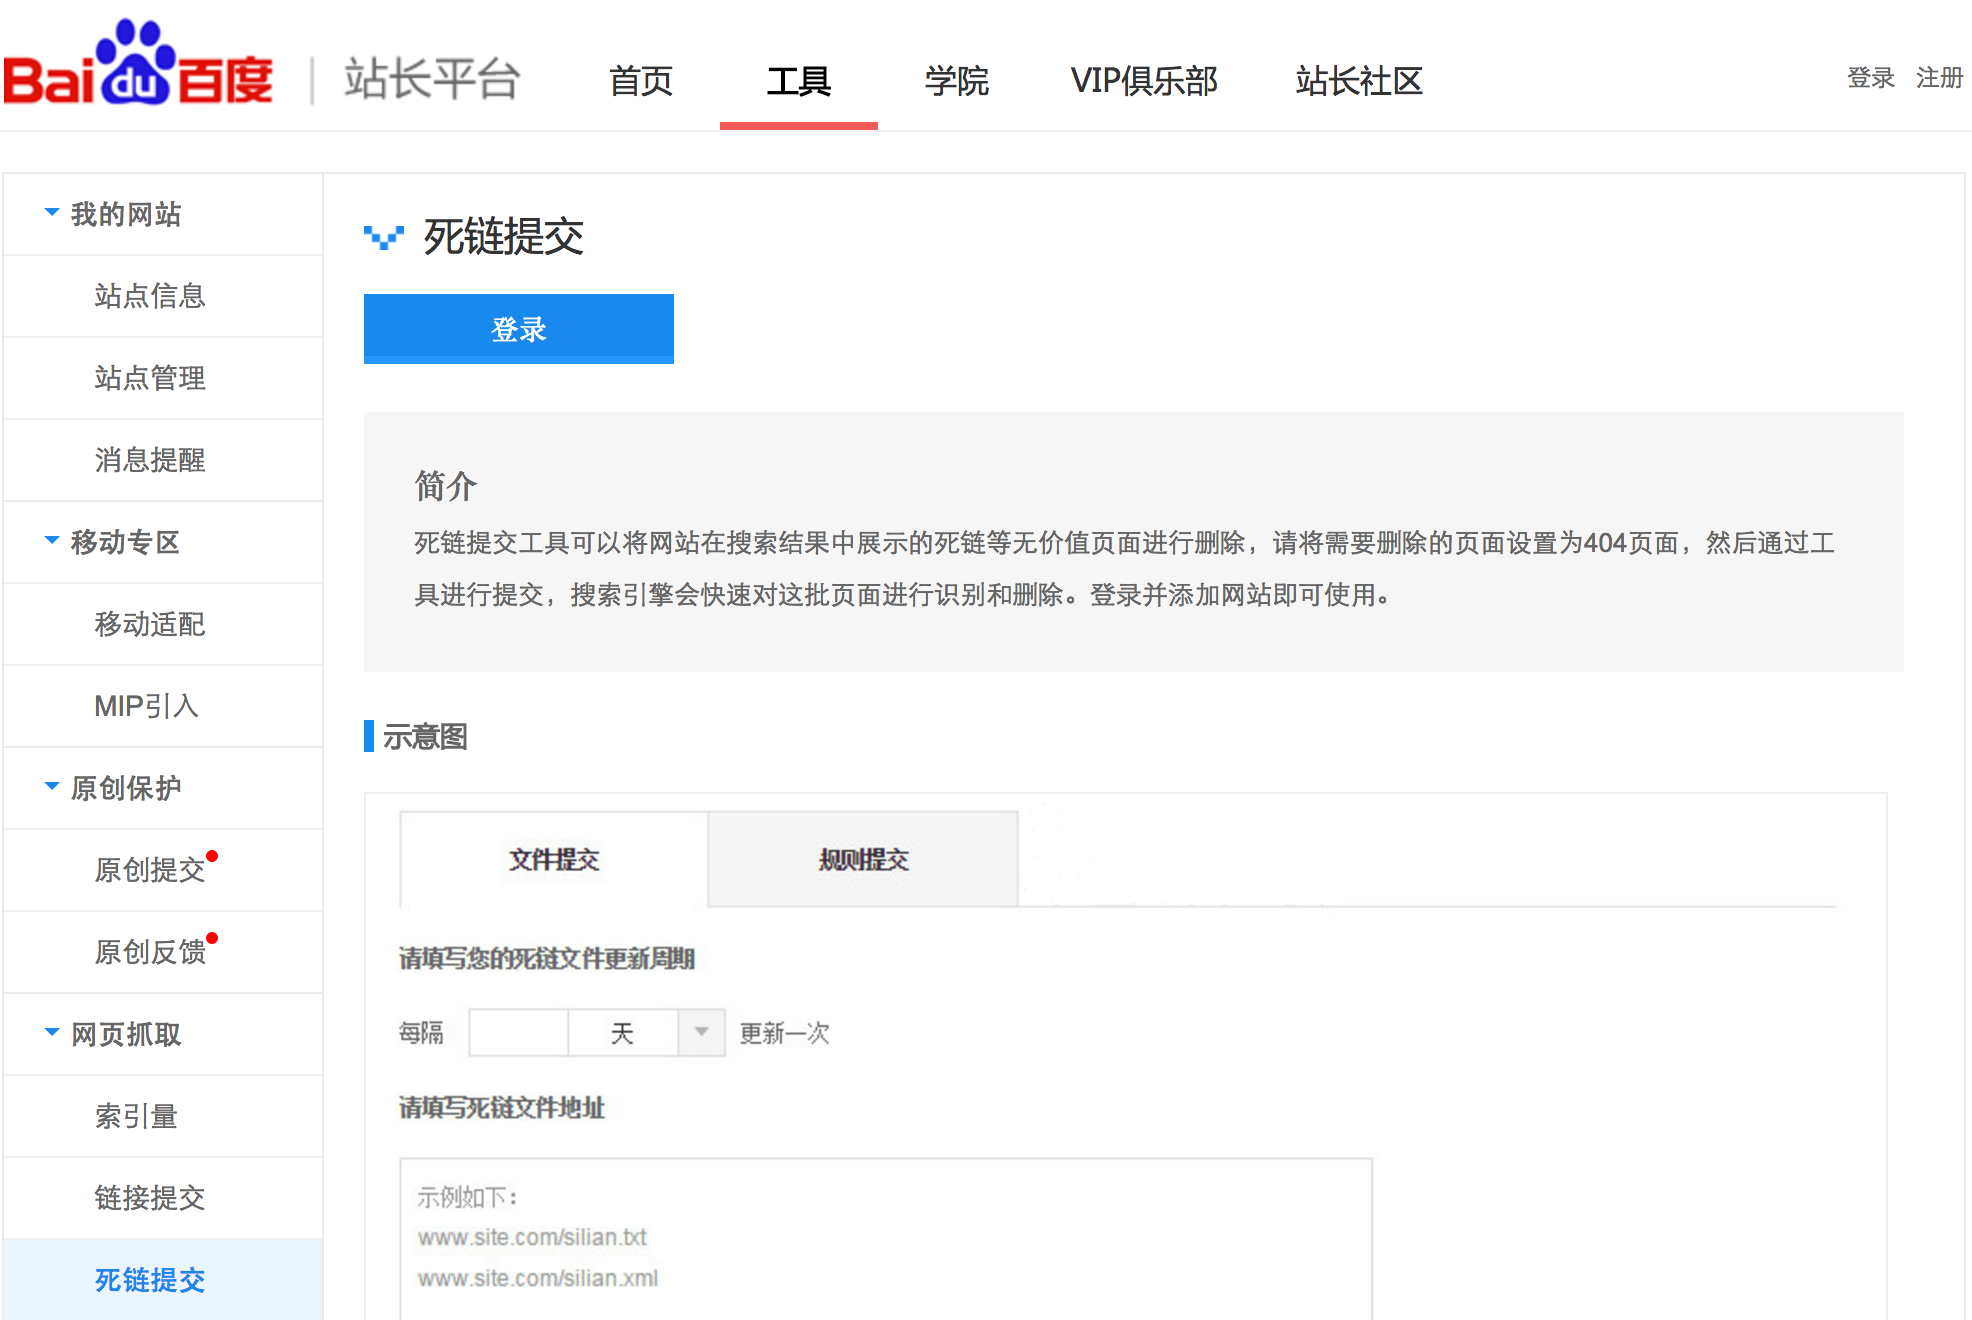The image size is (1972, 1320).
Task: Open 站长社区 navigation item
Action: pos(1359,81)
